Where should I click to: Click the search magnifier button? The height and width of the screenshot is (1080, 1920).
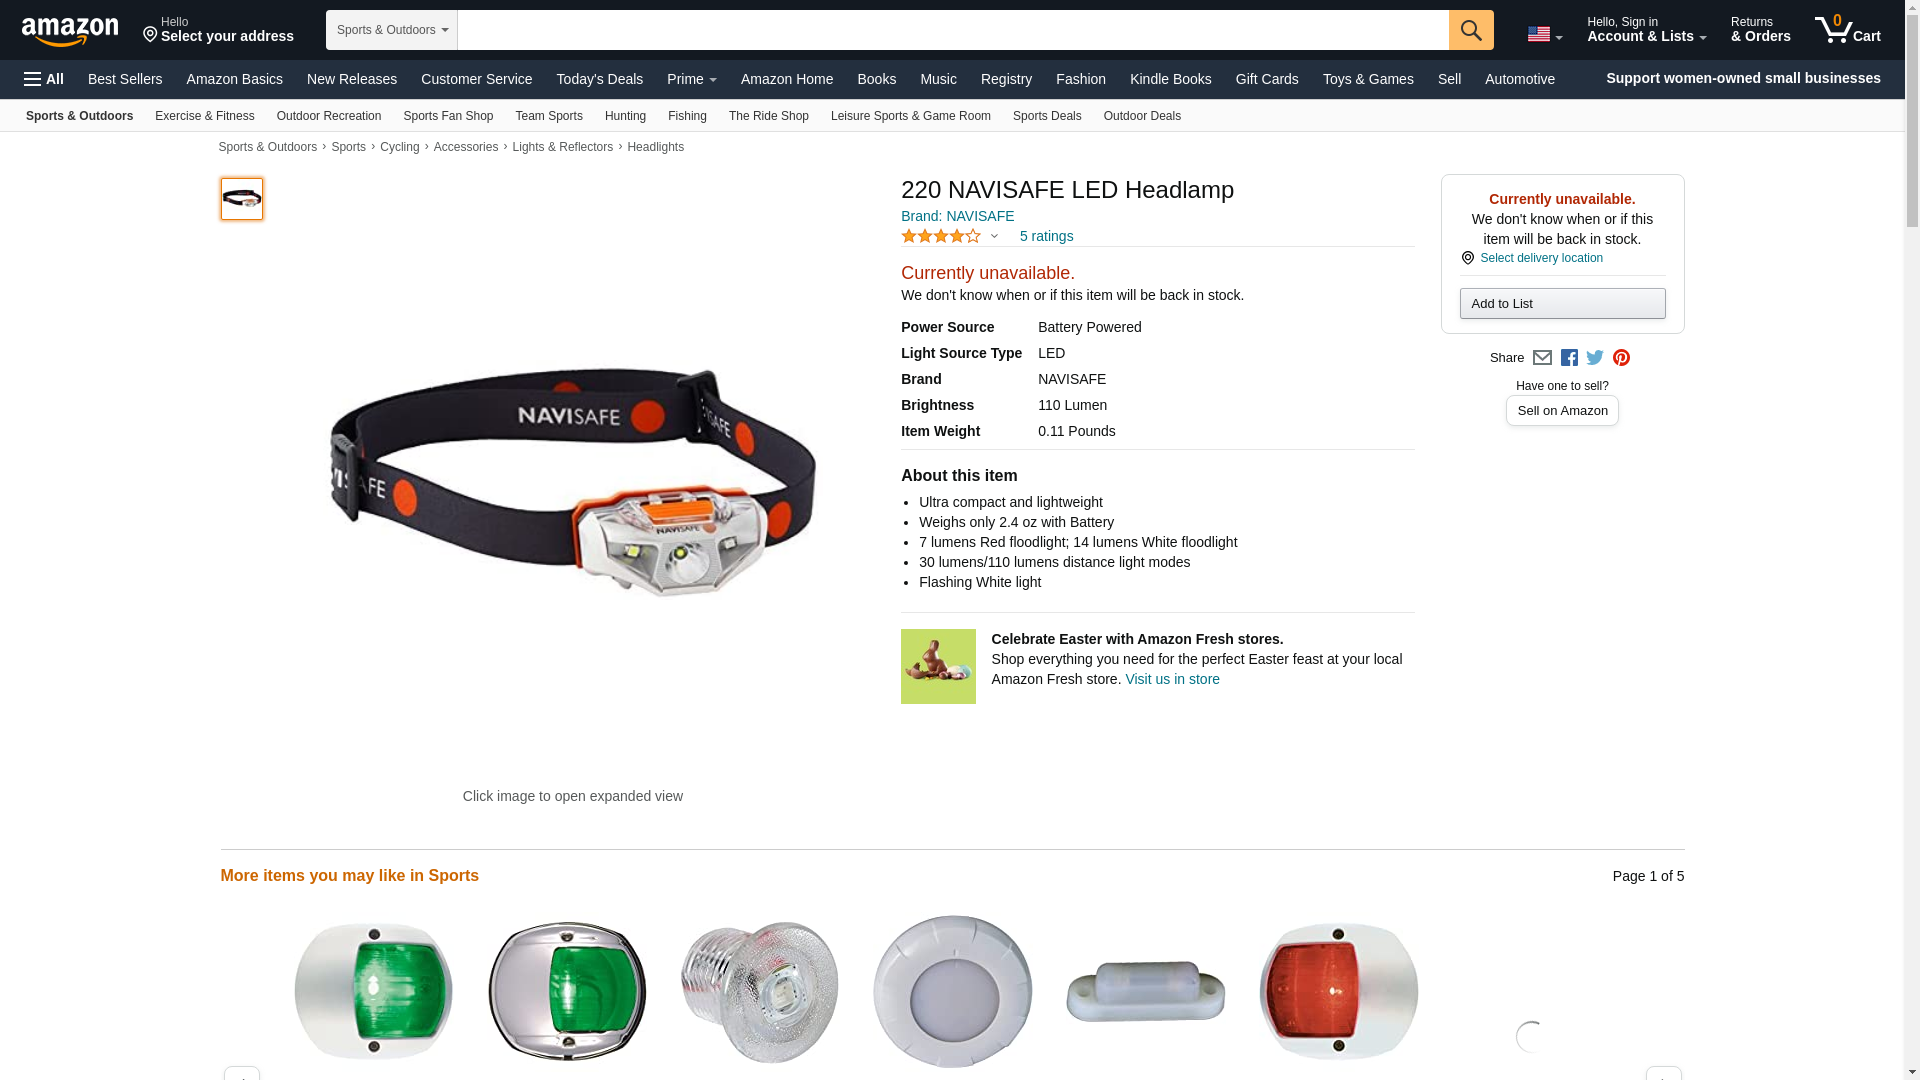tap(1471, 30)
